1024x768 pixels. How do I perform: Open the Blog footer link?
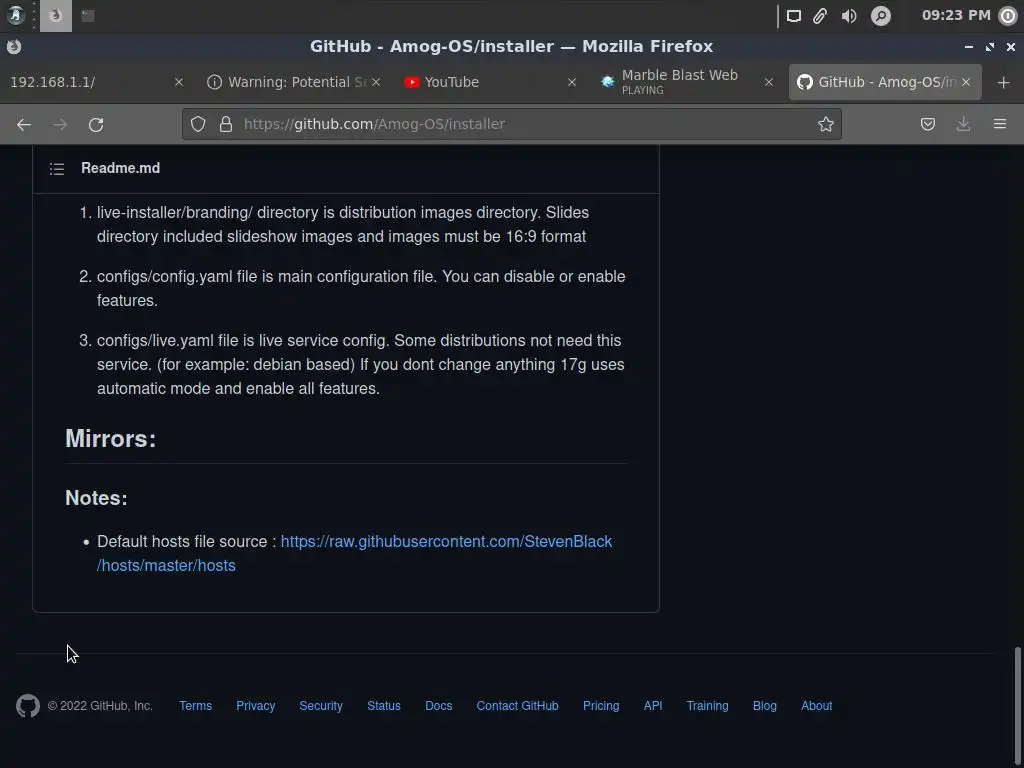765,706
